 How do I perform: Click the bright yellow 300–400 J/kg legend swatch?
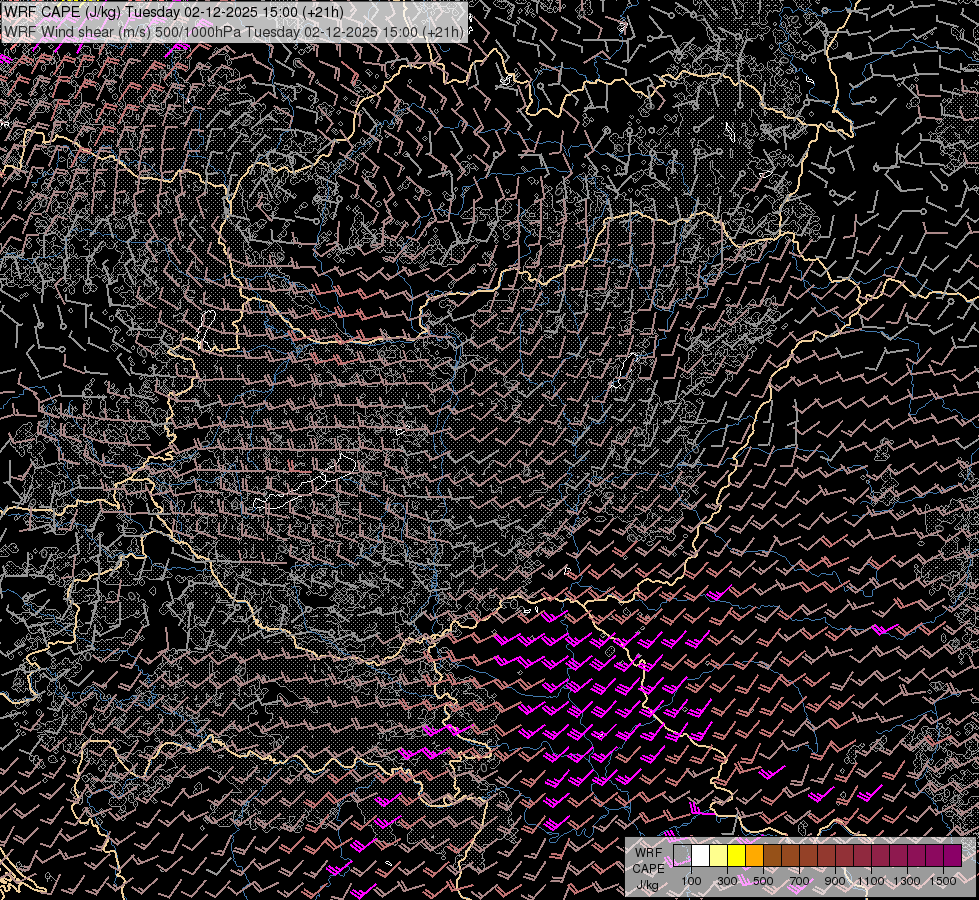737,855
